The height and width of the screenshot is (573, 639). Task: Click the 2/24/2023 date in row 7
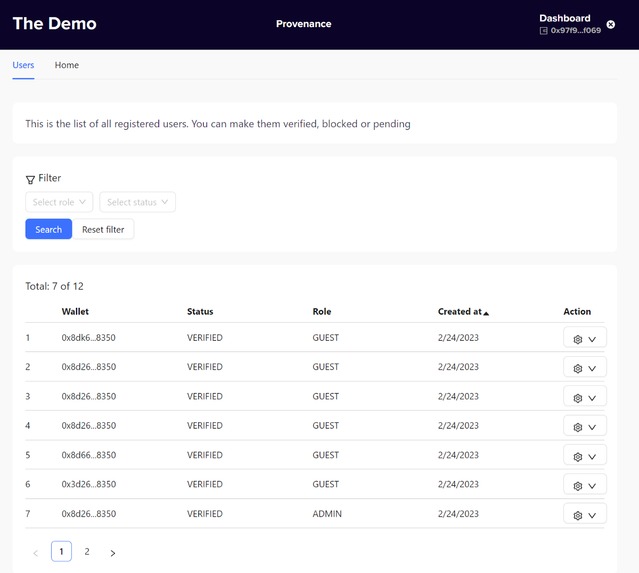tap(458, 513)
